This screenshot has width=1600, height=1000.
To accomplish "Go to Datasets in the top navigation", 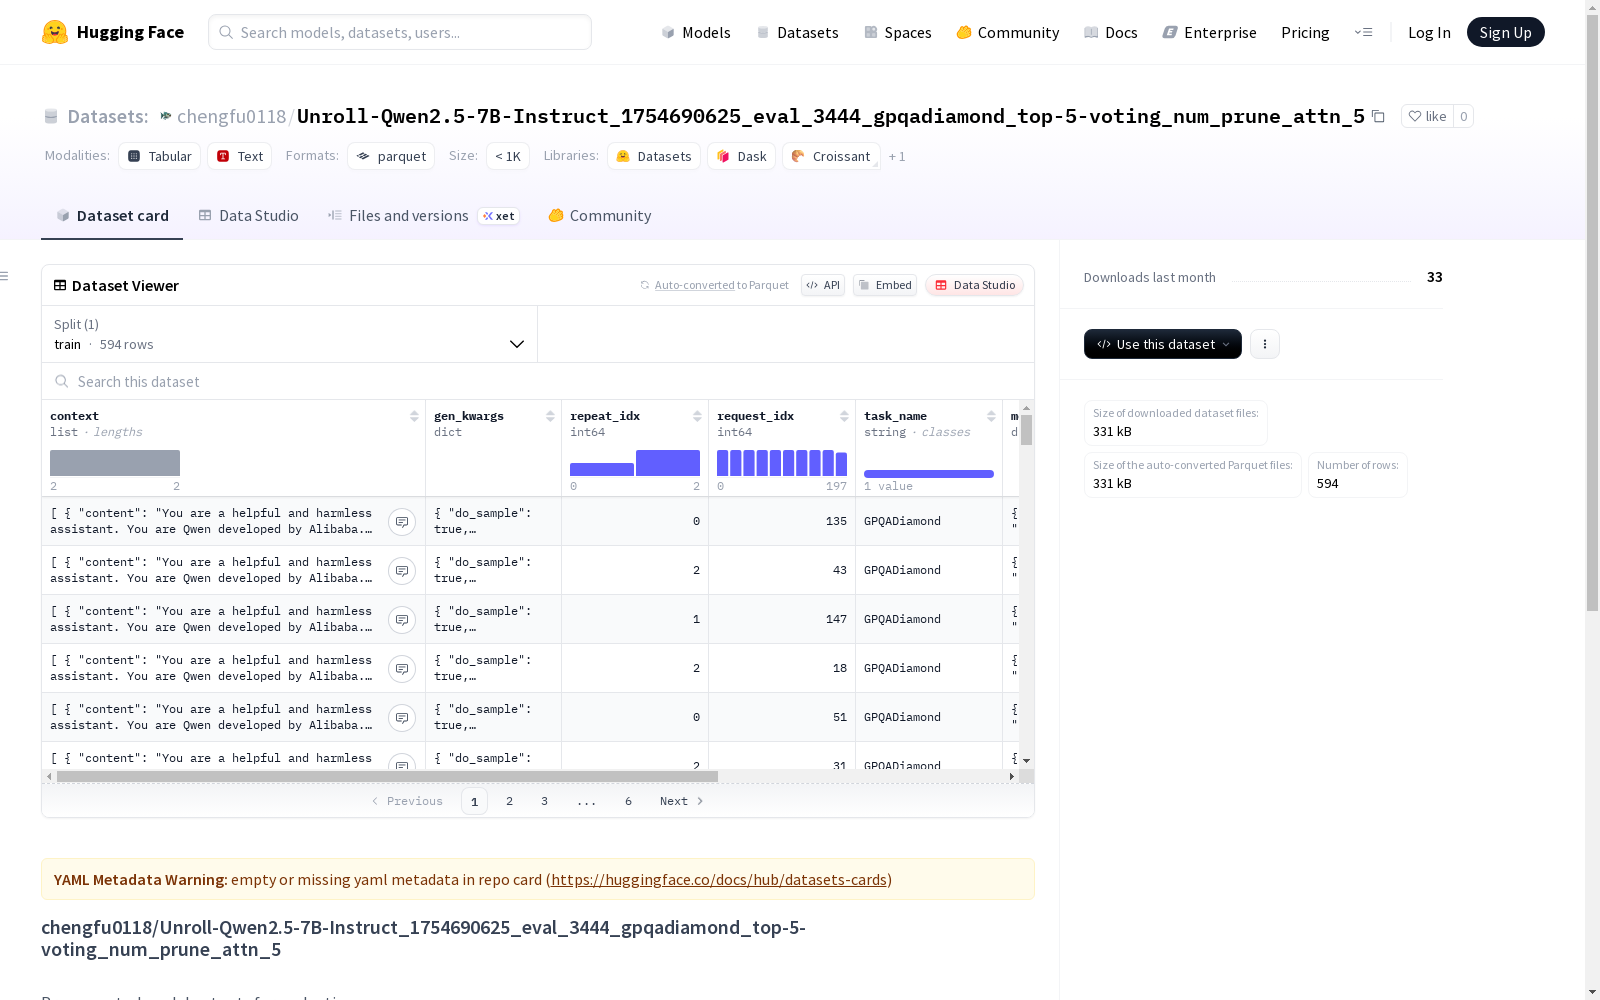I will click(x=797, y=32).
